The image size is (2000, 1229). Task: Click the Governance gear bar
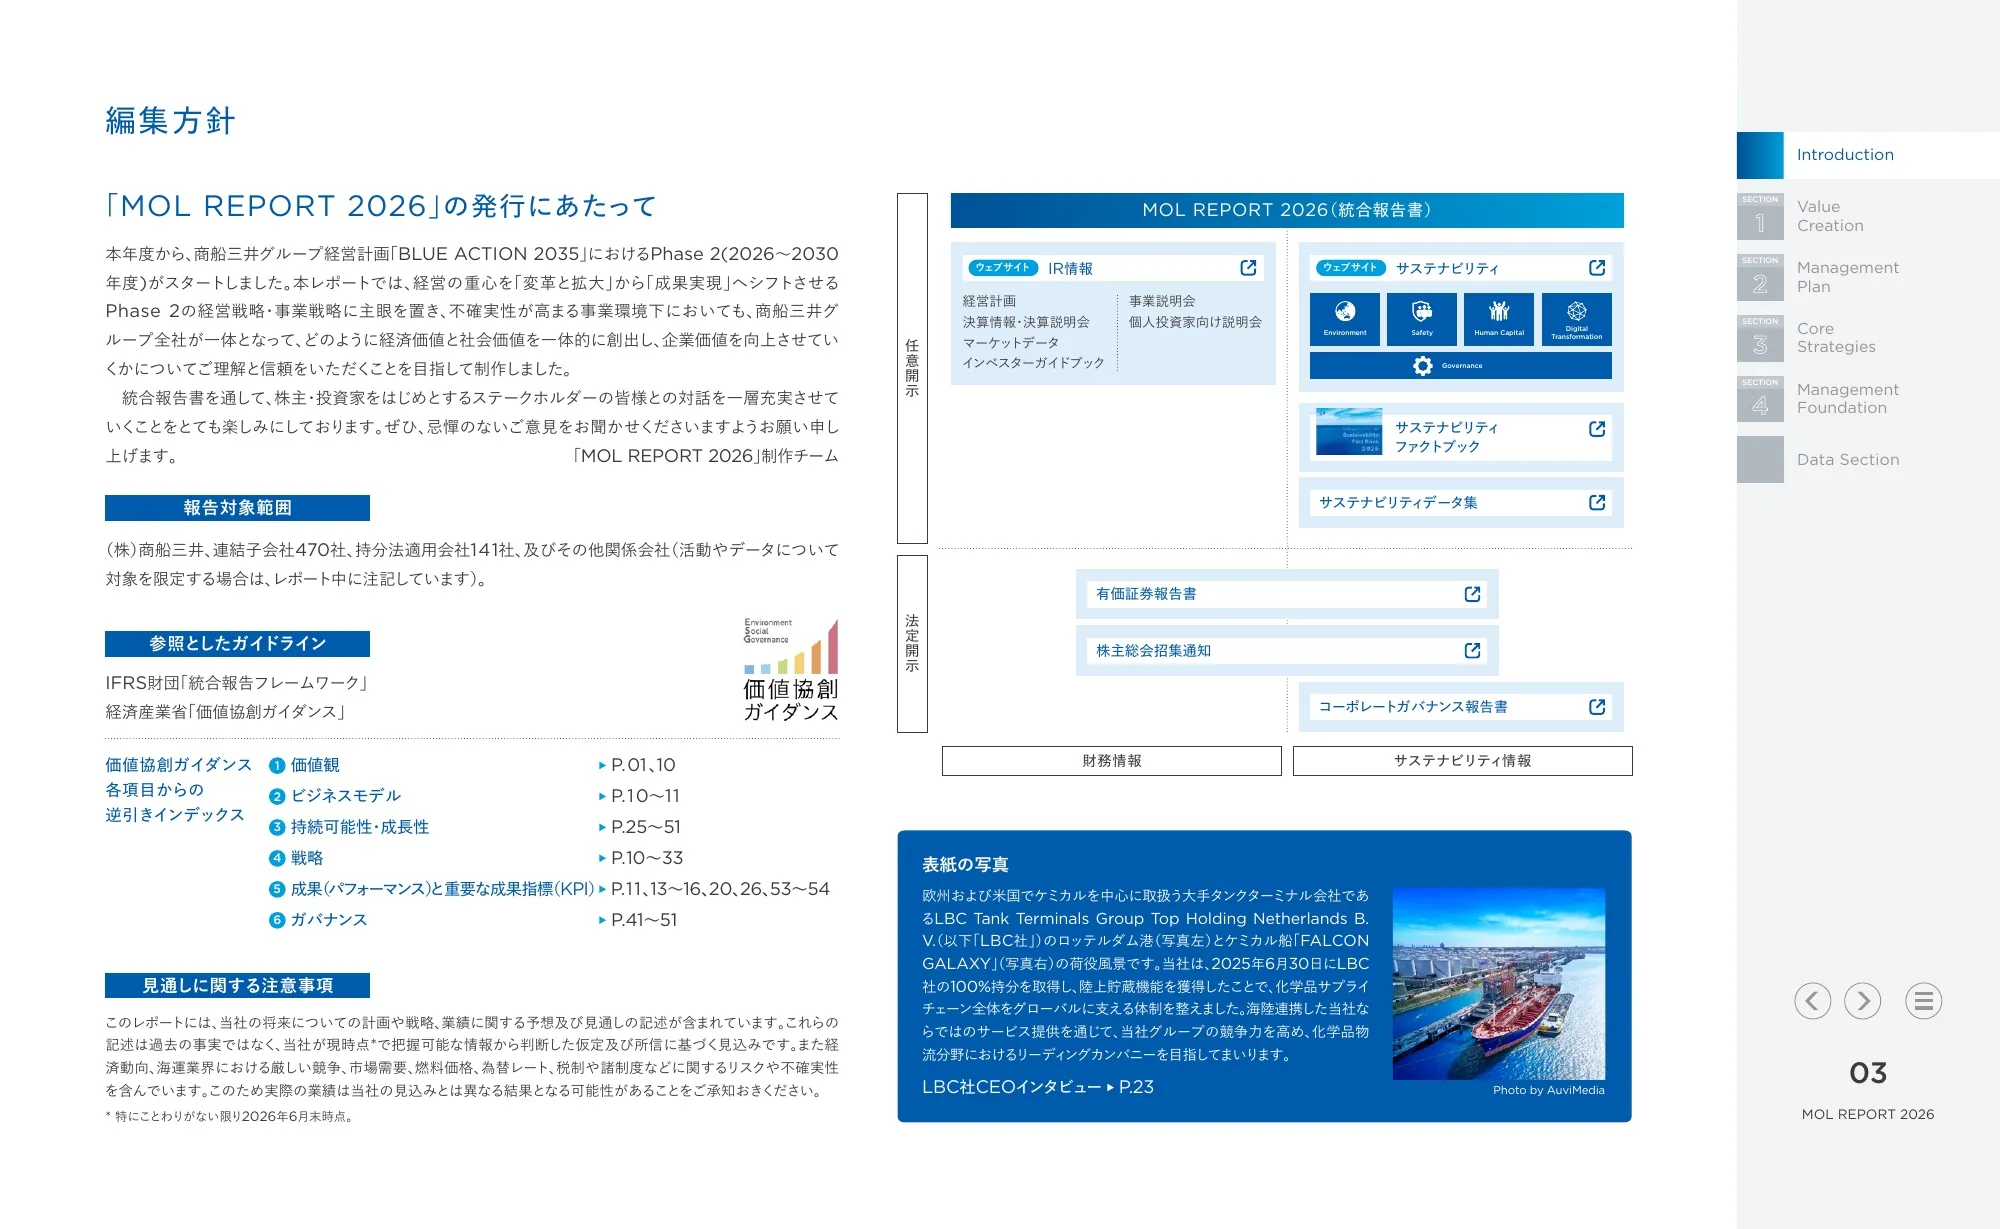[1461, 366]
